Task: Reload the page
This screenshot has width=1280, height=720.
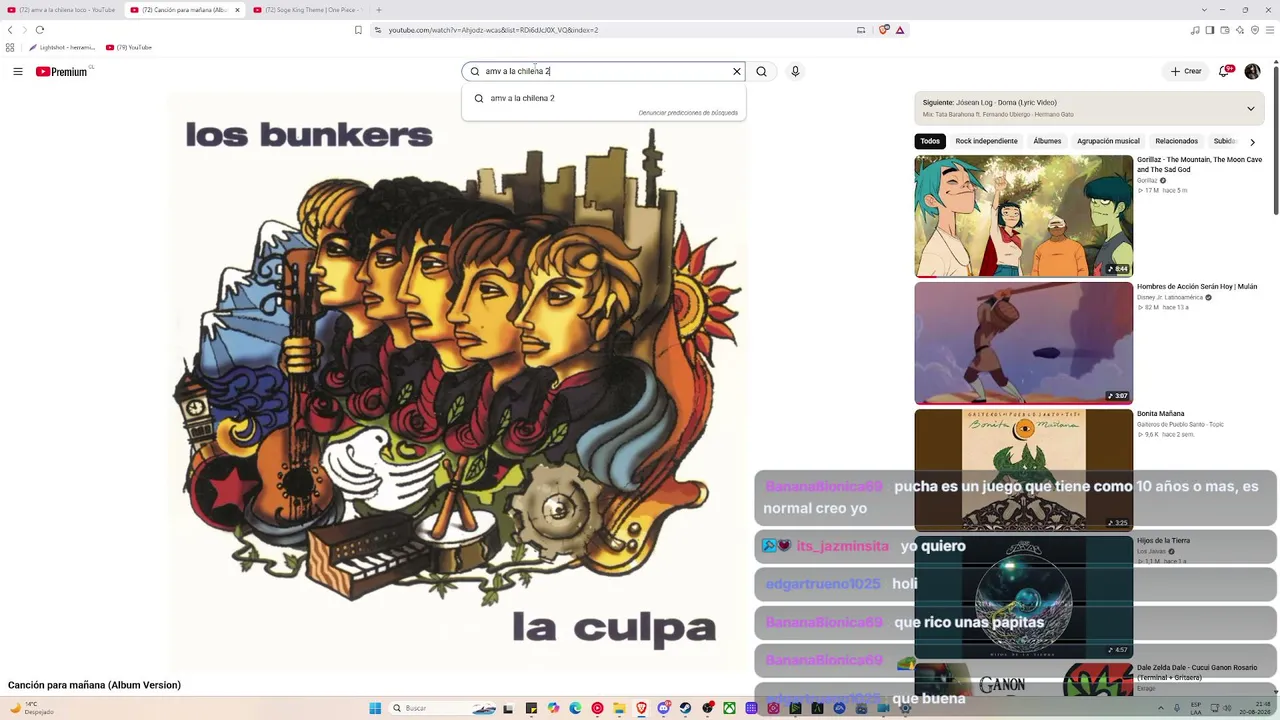Action: point(40,30)
